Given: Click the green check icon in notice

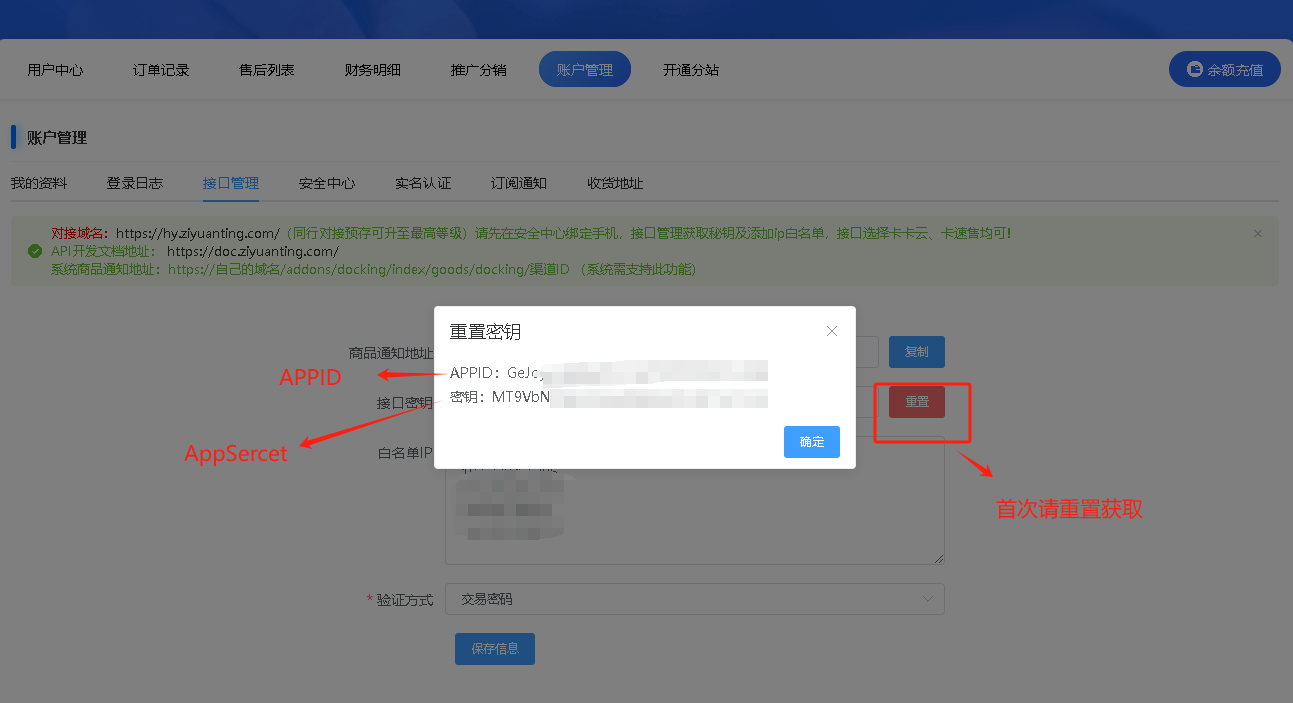Looking at the screenshot, I should coord(35,251).
